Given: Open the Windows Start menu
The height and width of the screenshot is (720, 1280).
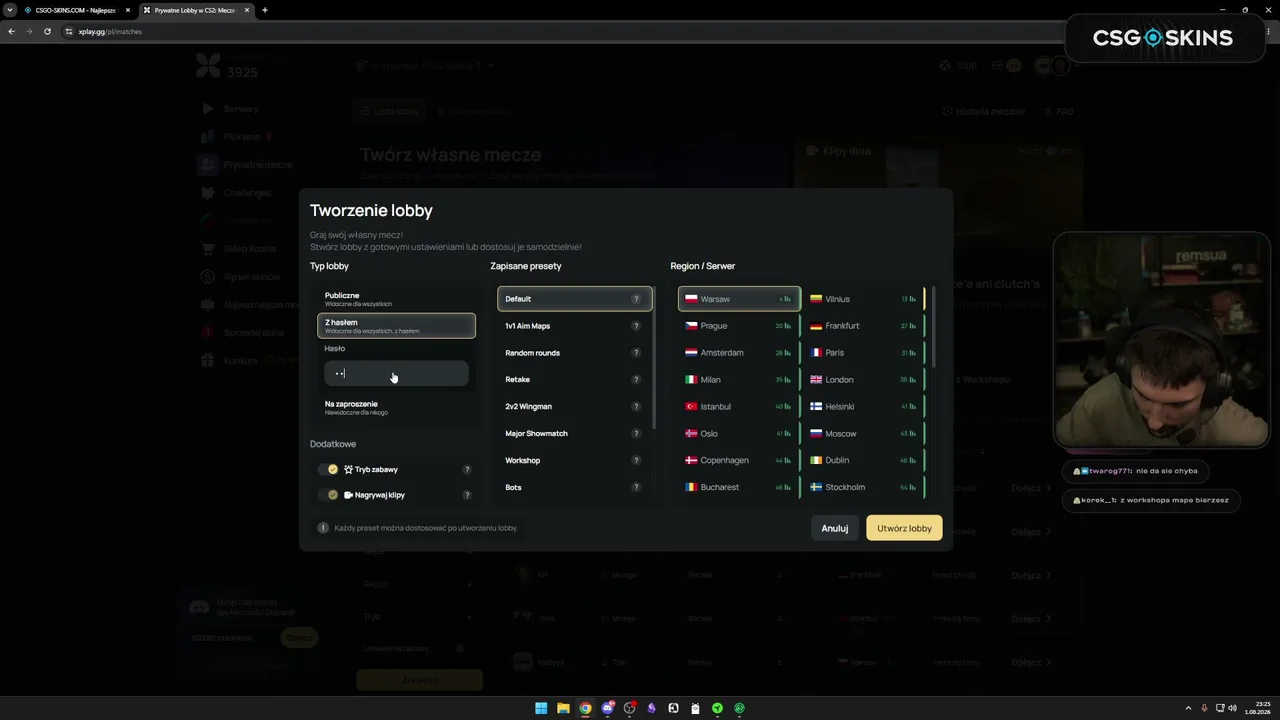Looking at the screenshot, I should point(541,708).
